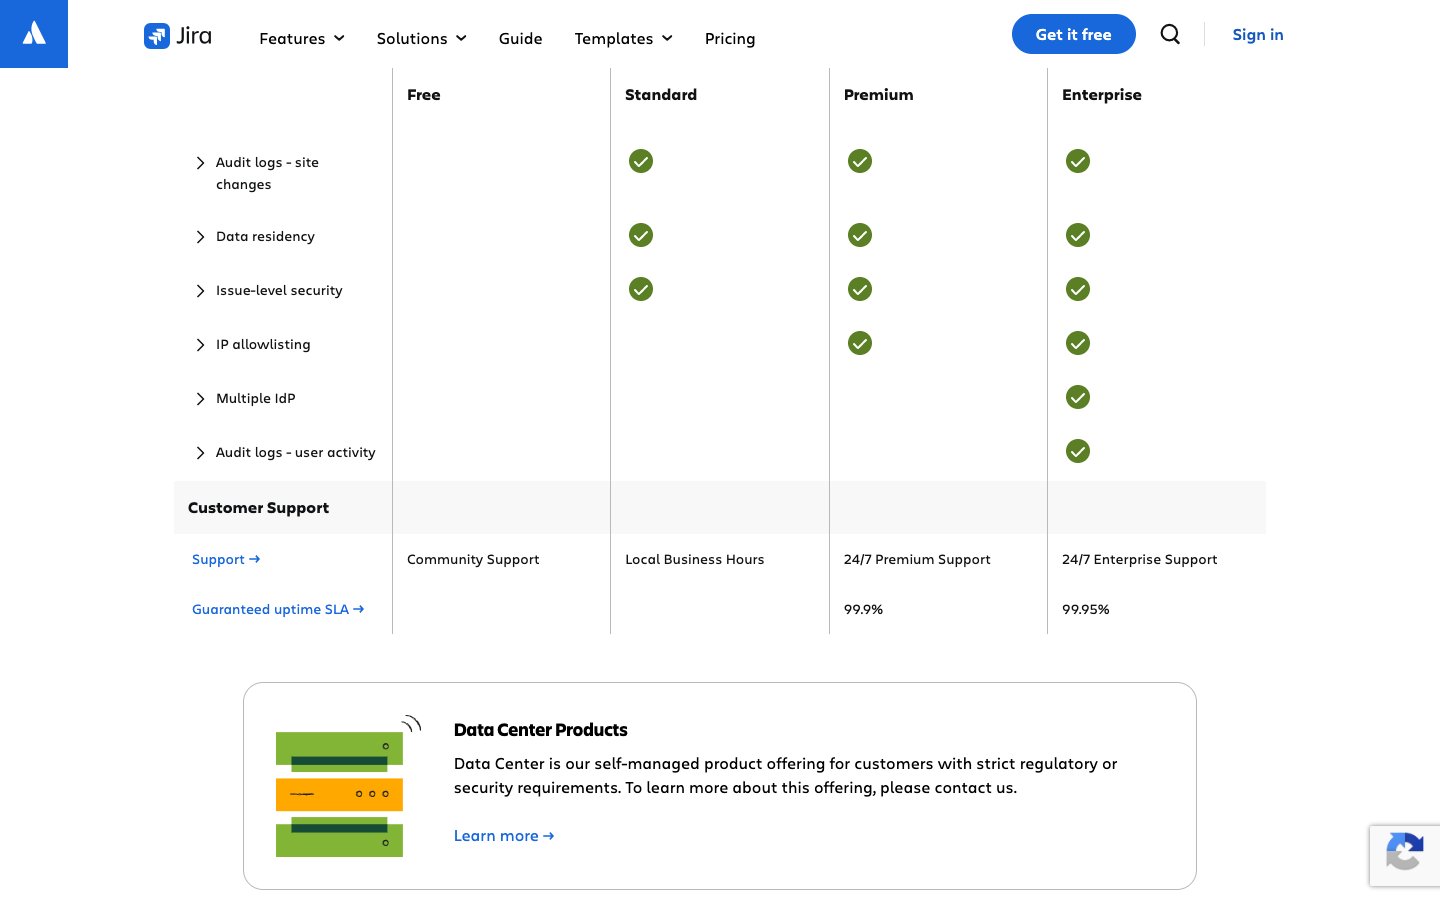
Task: Click the reCAPTCHA badge icon
Action: tap(1404, 855)
